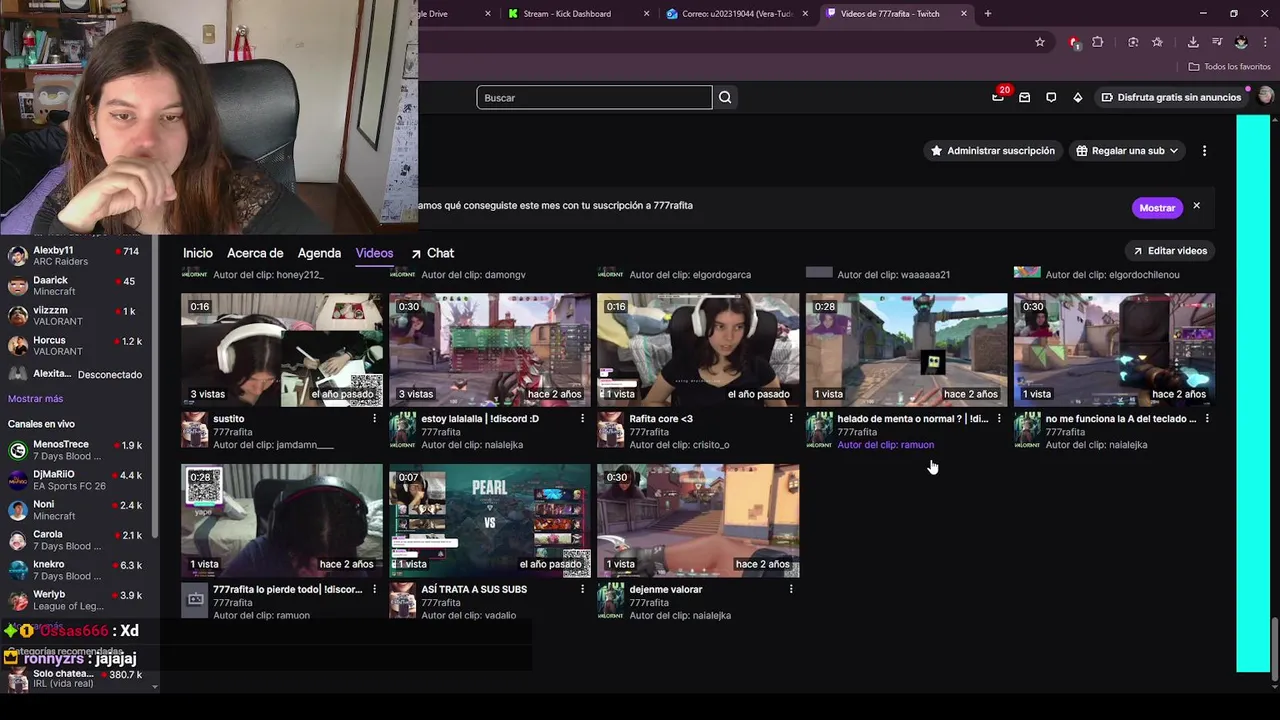Bookmark this page with the star icon
Viewport: 1280px width, 720px height.
tap(1040, 42)
